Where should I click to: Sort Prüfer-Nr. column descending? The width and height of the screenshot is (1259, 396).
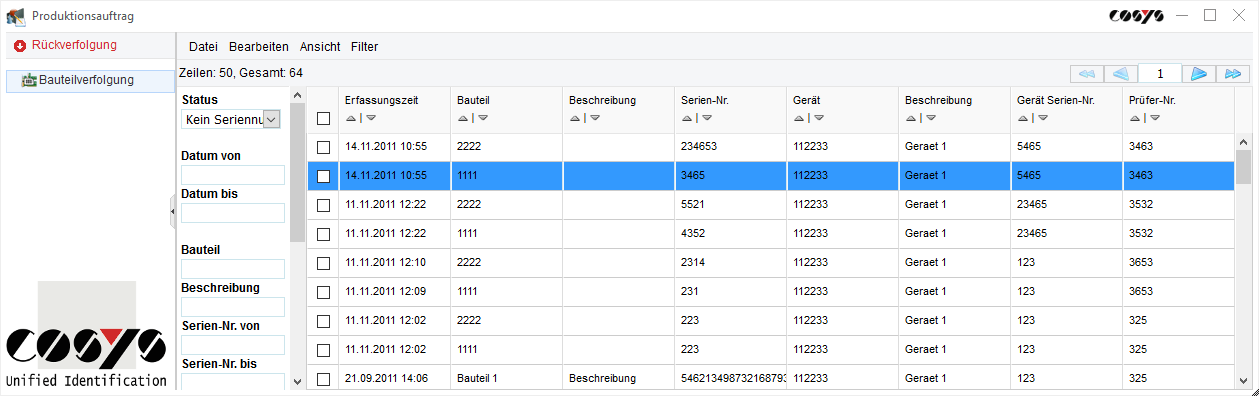point(1154,118)
